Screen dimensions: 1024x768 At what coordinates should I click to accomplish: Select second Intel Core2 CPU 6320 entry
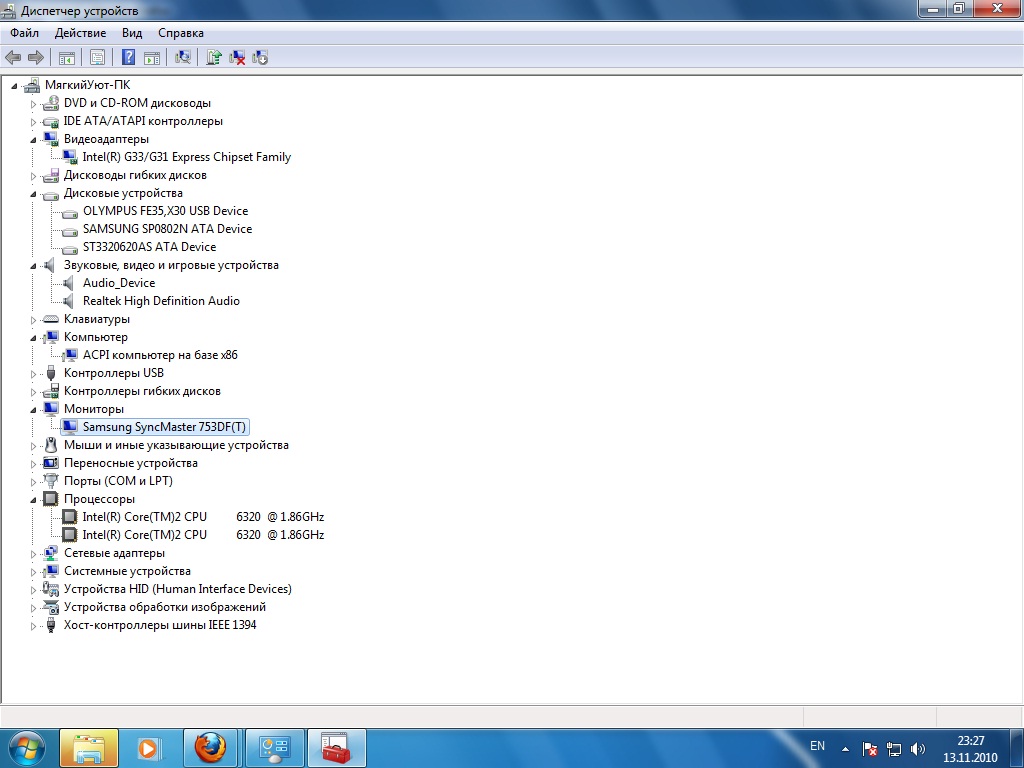[x=203, y=535]
